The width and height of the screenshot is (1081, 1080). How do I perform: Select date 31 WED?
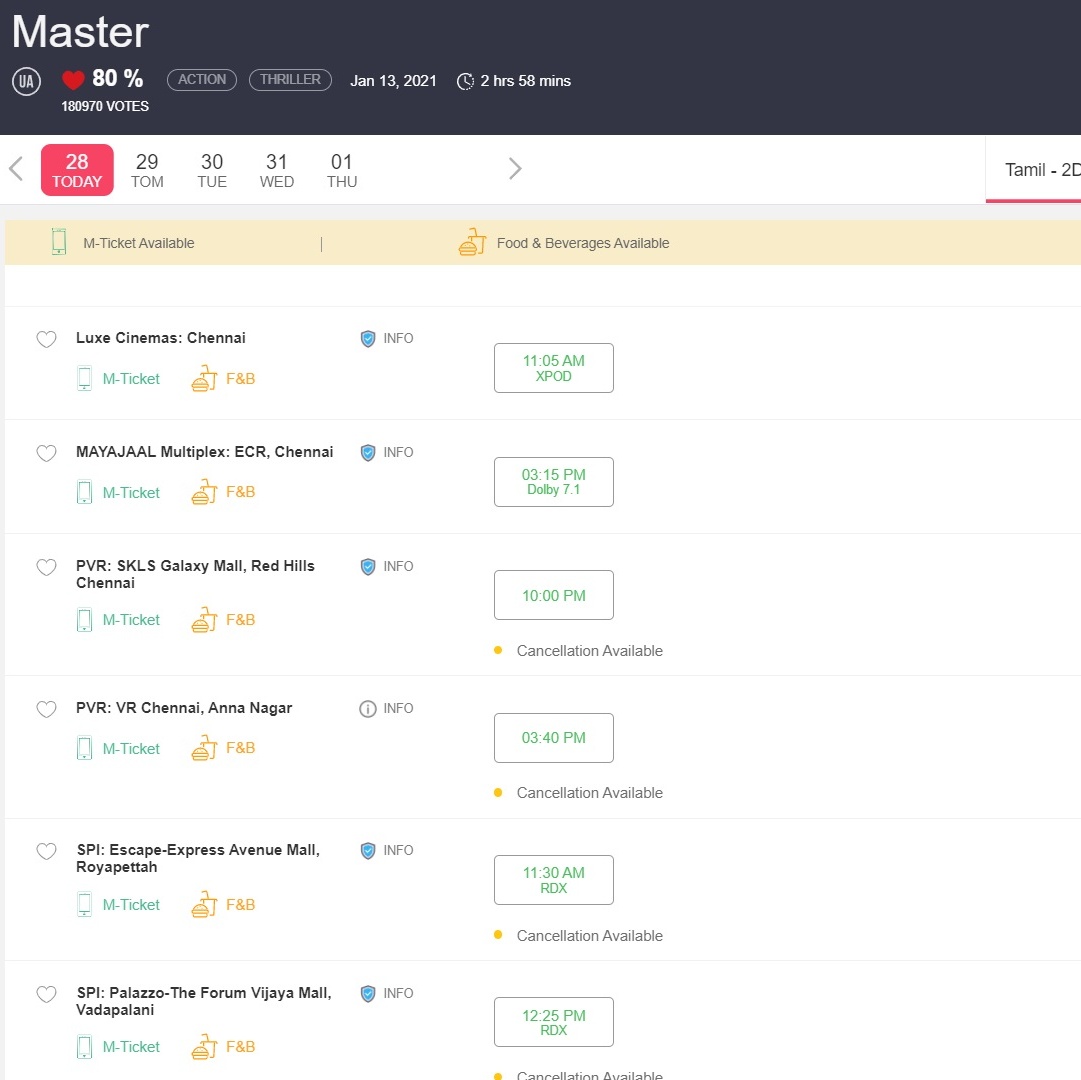(x=276, y=171)
